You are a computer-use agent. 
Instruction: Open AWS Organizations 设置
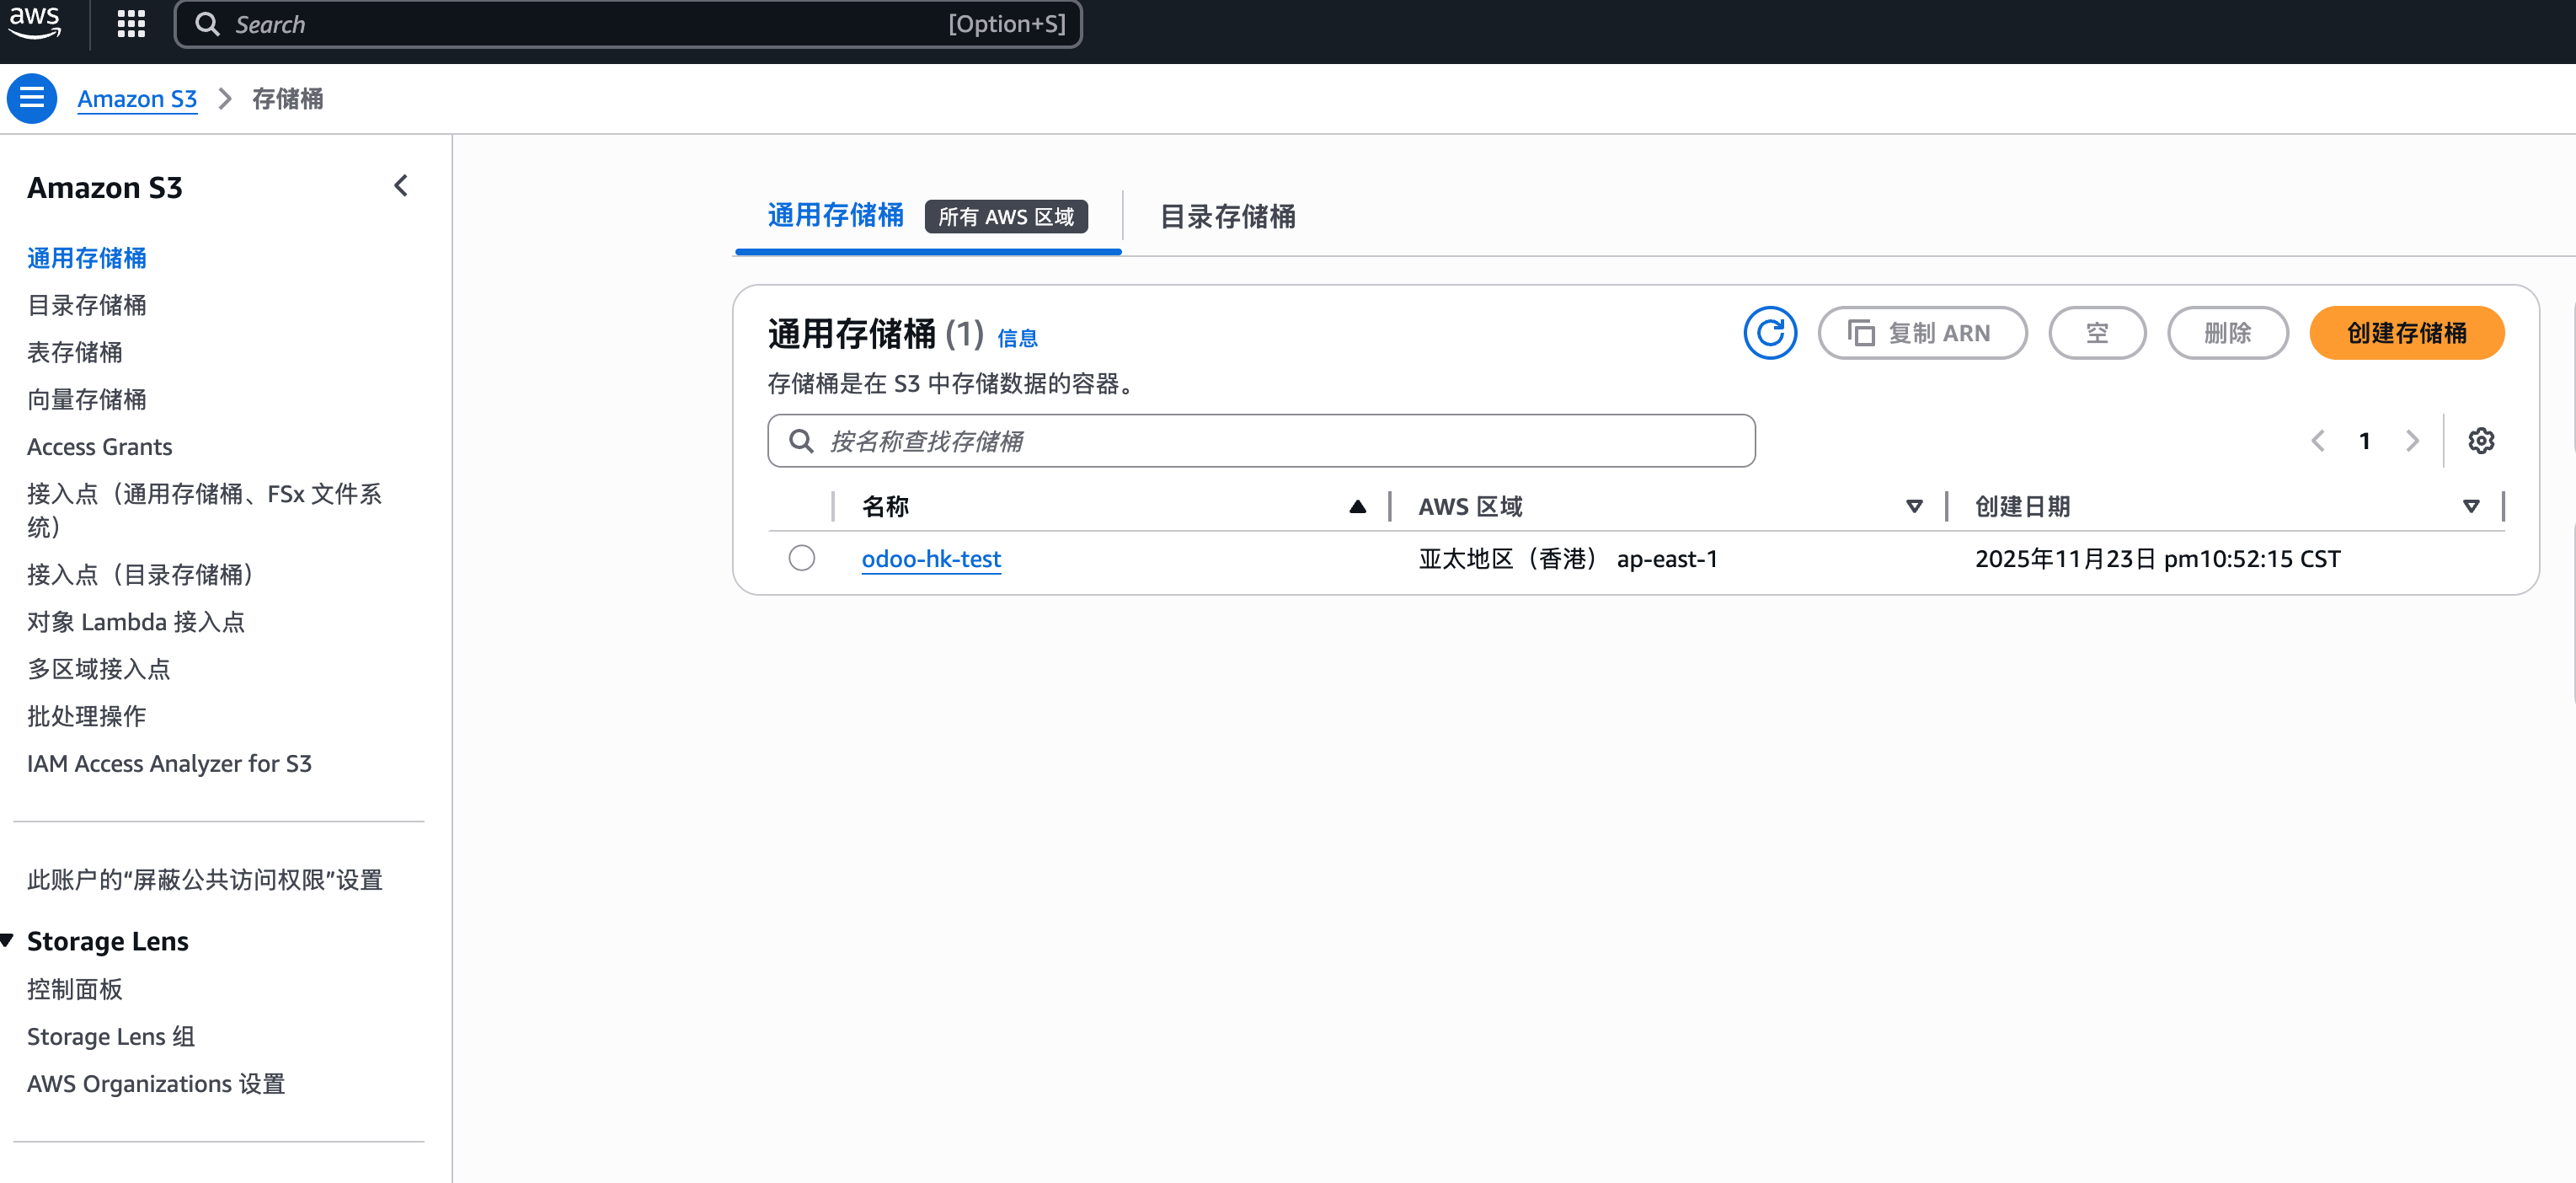[156, 1084]
